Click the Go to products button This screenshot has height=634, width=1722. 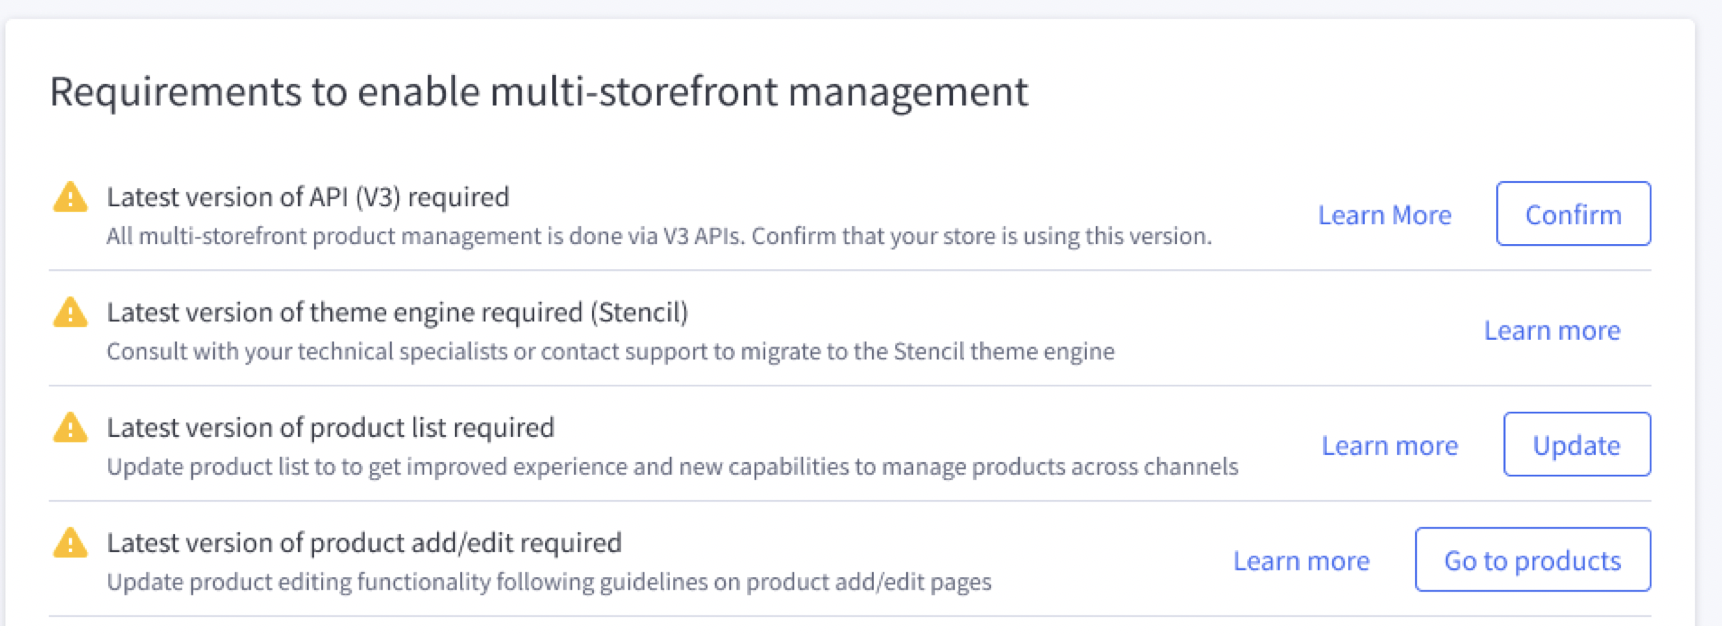1532,560
